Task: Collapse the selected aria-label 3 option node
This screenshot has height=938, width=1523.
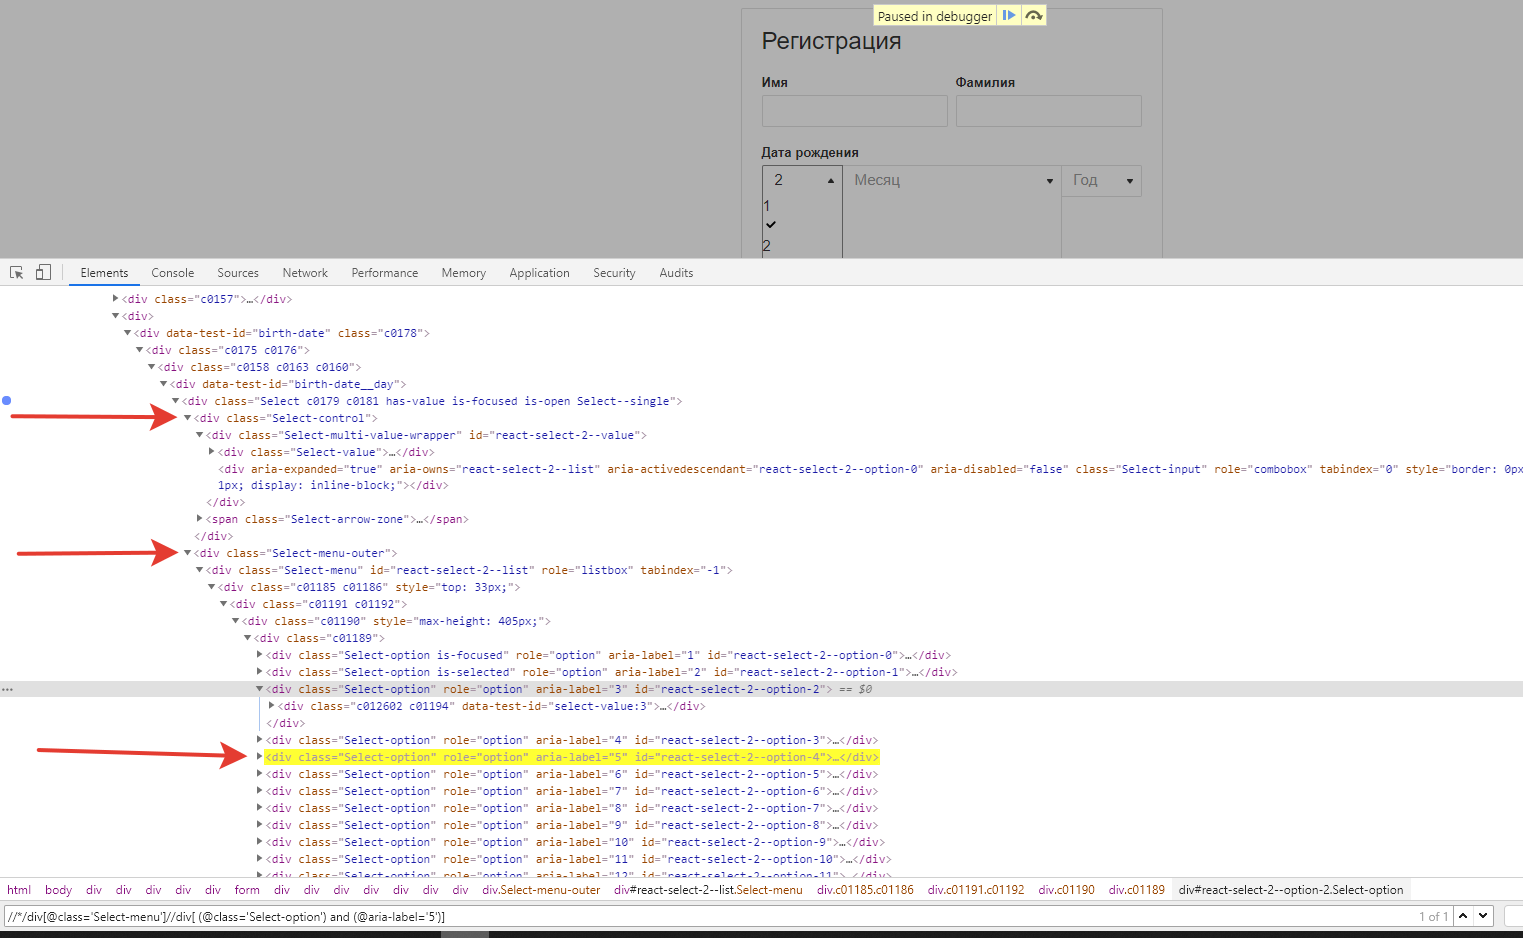Action: coord(260,689)
